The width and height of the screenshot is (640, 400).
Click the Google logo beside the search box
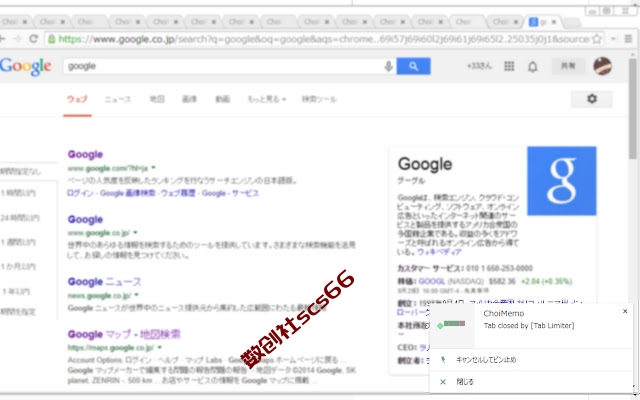tap(25, 67)
